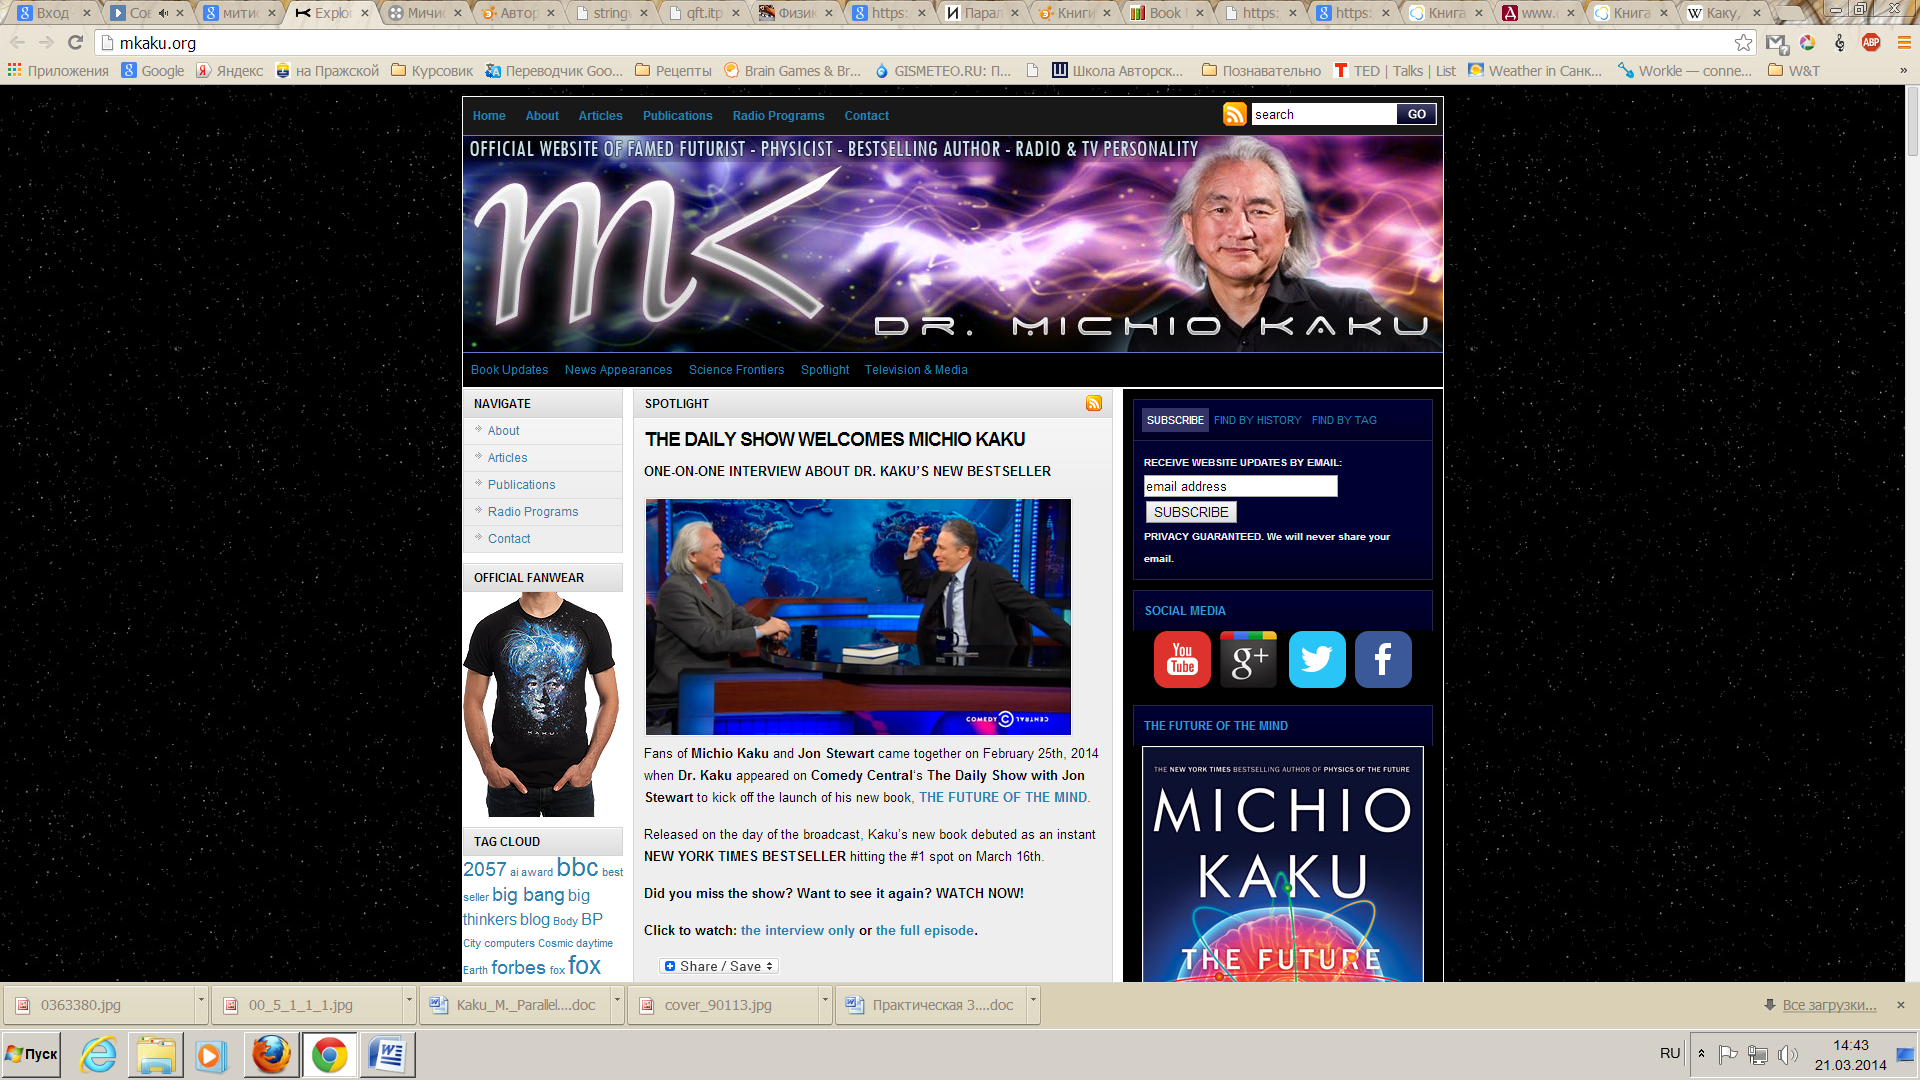Show more bookmarks via overflow chevron

pyautogui.click(x=1903, y=71)
